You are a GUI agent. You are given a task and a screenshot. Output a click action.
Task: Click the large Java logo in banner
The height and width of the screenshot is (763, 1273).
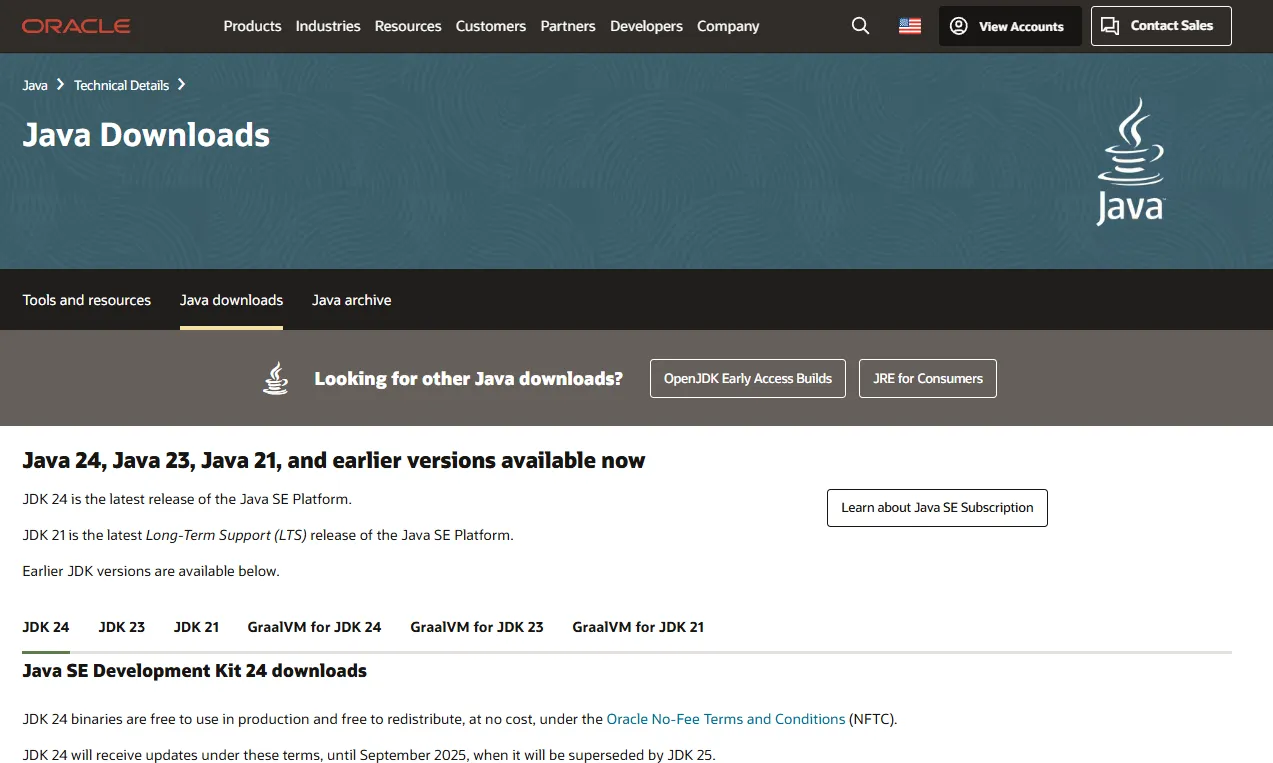[x=1131, y=161]
